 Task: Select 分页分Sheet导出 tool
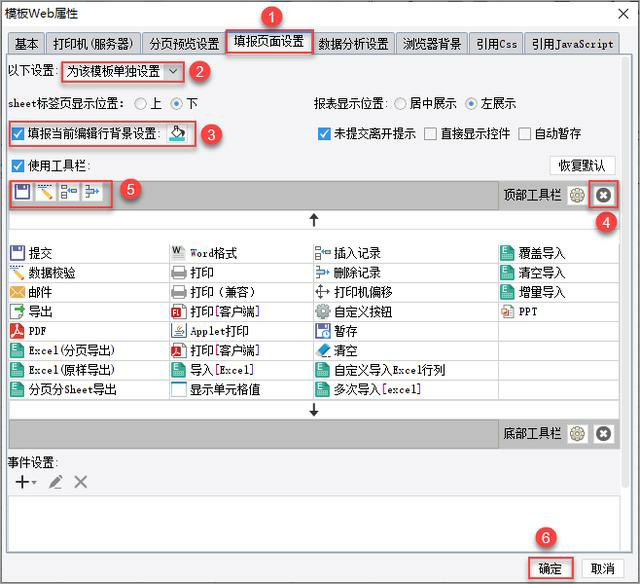coord(63,389)
